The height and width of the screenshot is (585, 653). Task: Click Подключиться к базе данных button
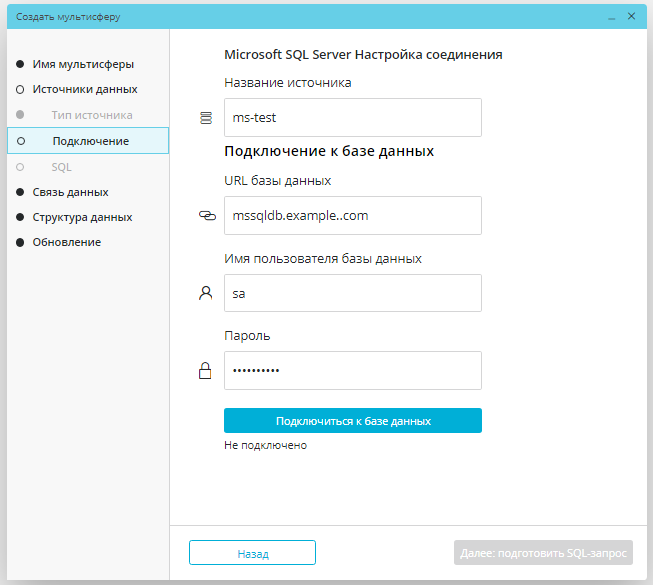353,421
